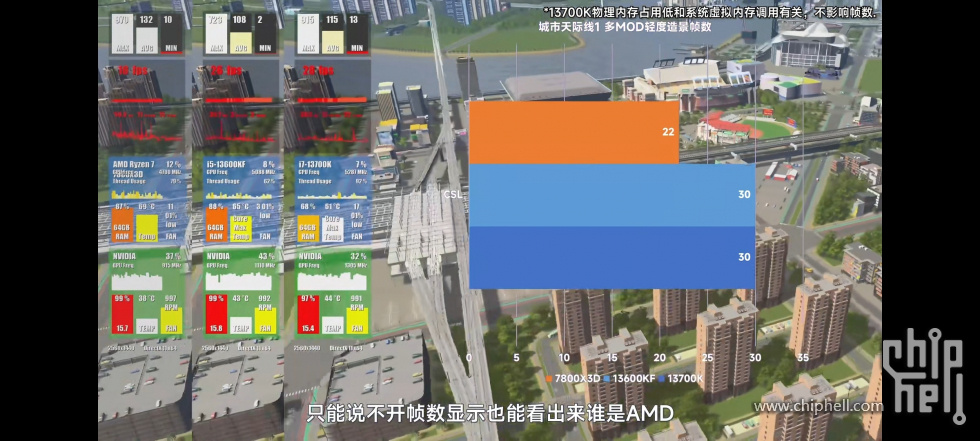This screenshot has height=441, width=980.
Task: Click the yellow FAN box under 992 RPM
Action: [265, 320]
